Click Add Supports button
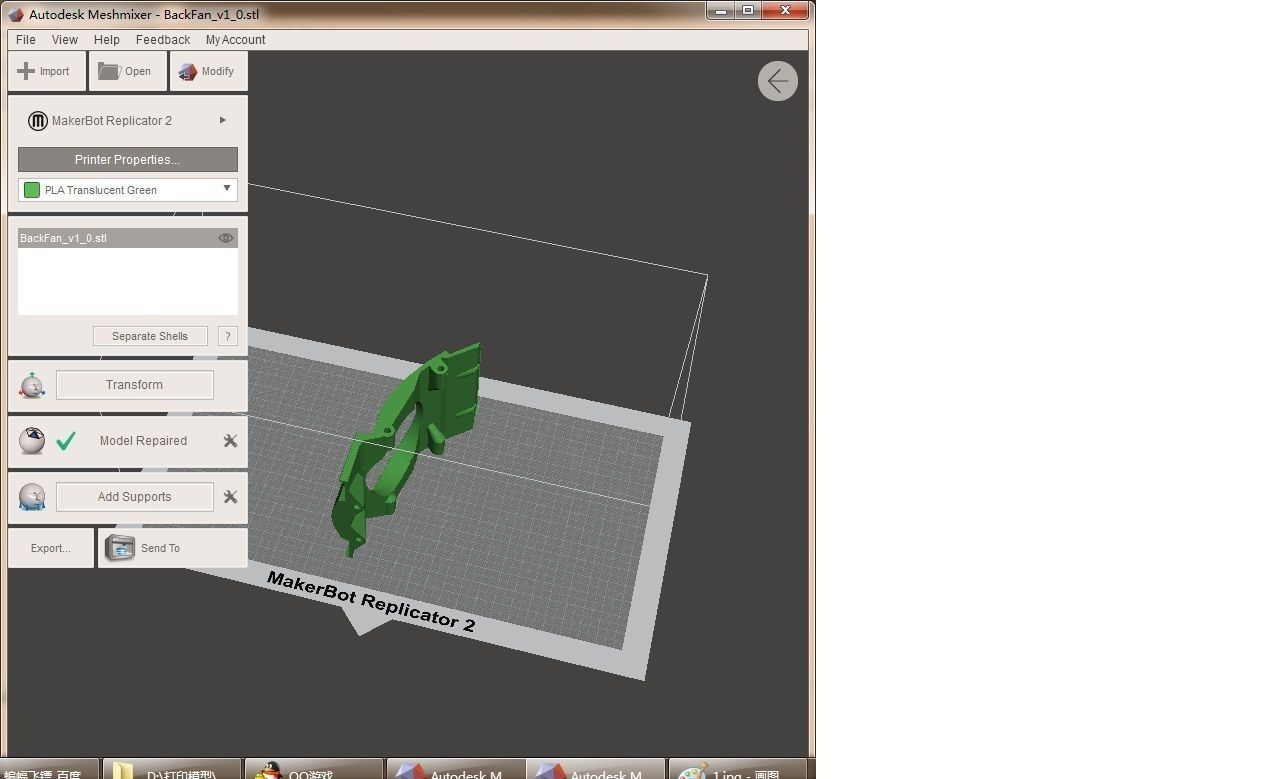 tap(135, 497)
